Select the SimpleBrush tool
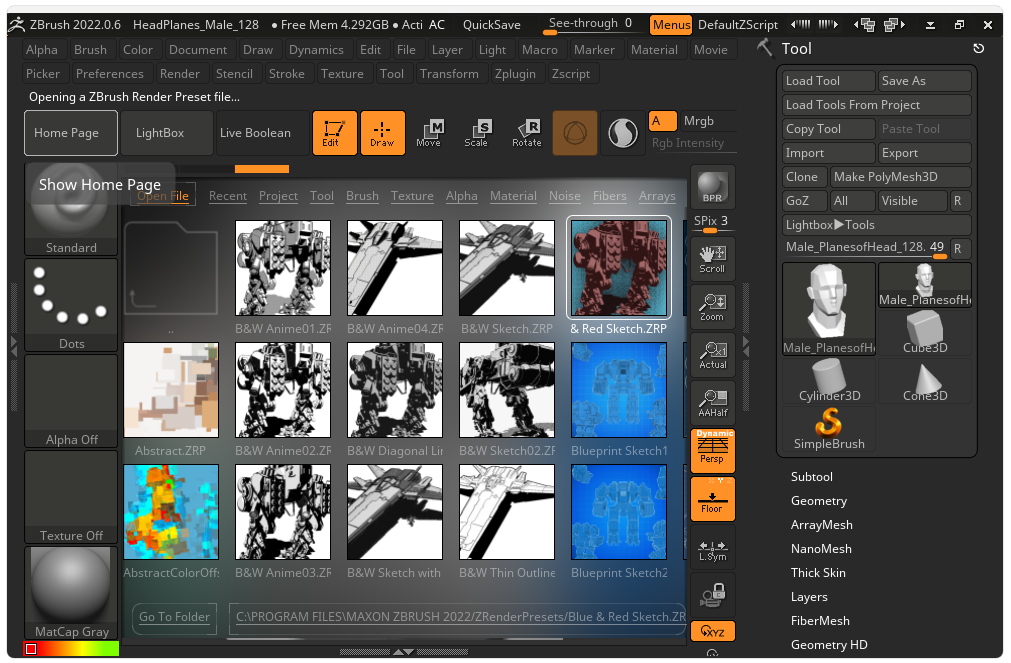 [x=829, y=429]
